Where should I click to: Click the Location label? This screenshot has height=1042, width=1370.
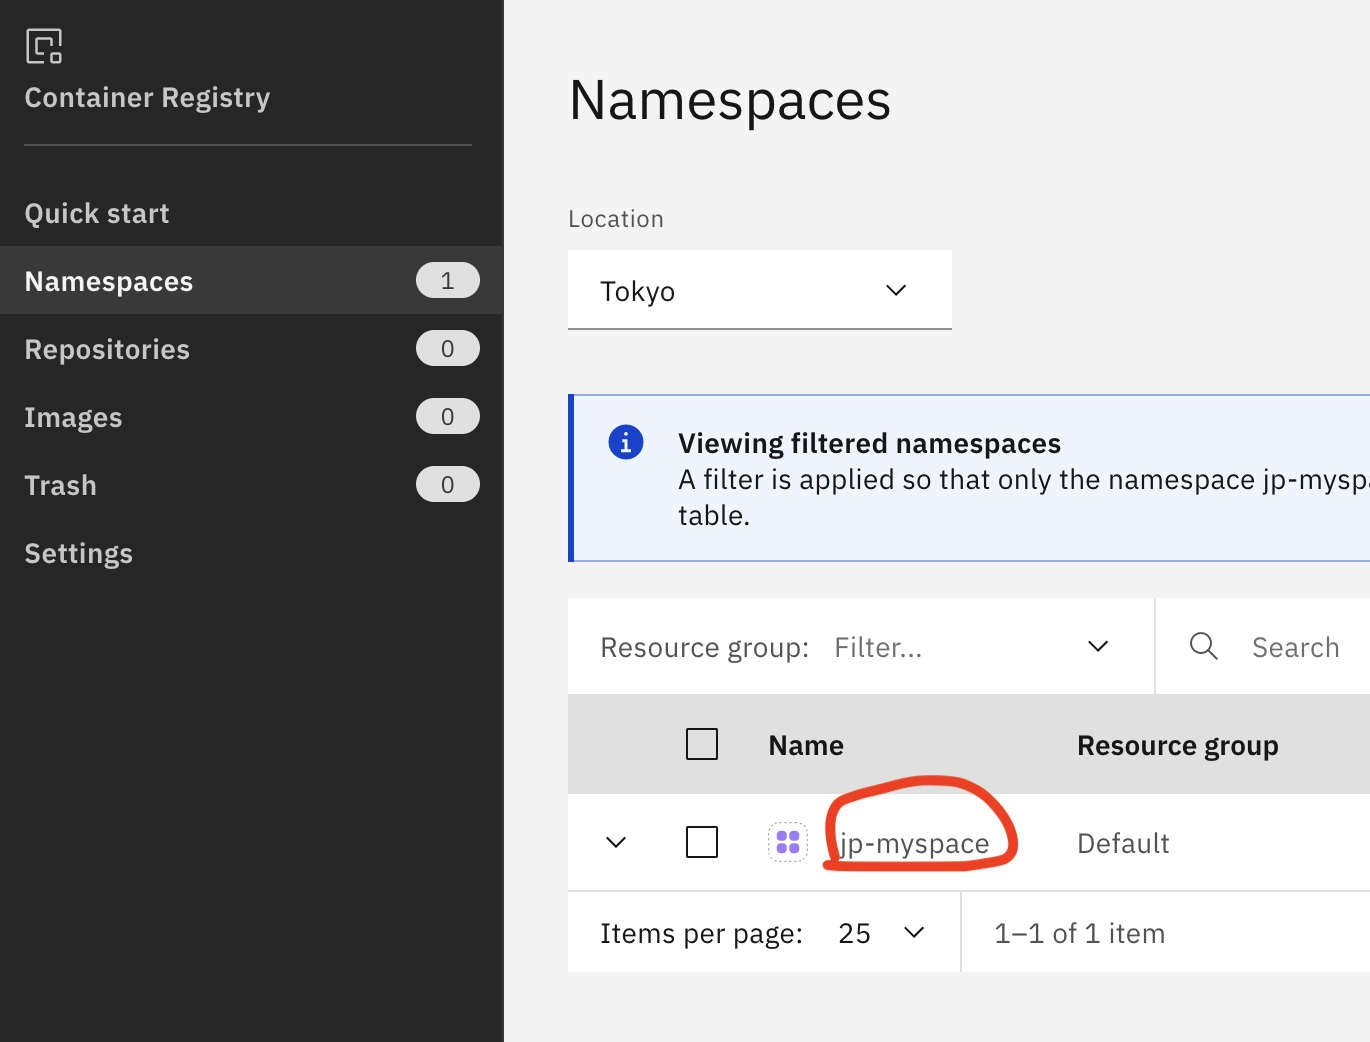click(616, 219)
